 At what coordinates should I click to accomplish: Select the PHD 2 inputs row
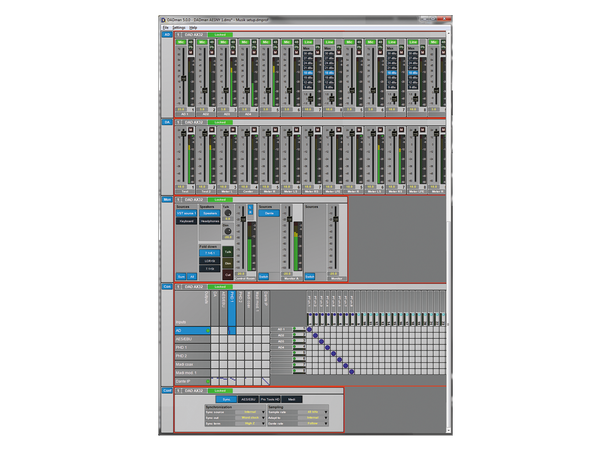193,356
